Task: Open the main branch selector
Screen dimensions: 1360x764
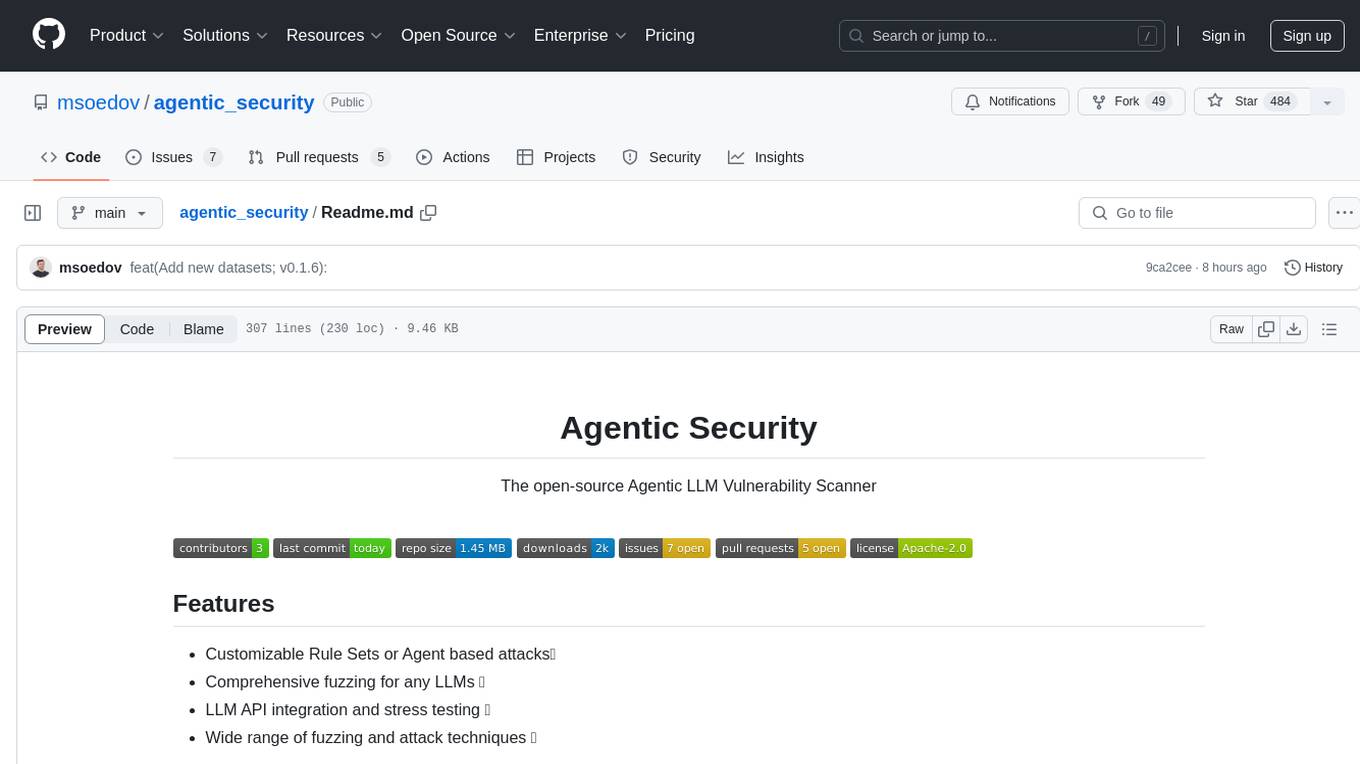Action: coord(109,213)
